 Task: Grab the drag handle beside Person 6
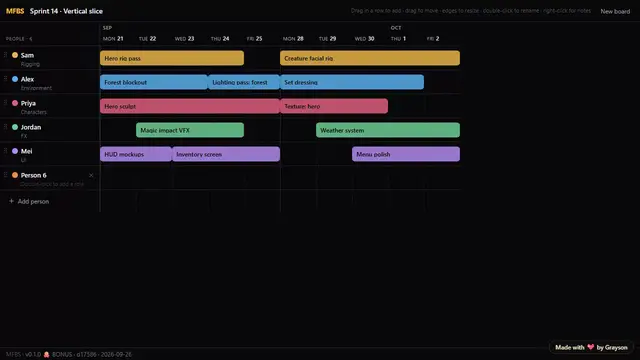tap(5, 175)
